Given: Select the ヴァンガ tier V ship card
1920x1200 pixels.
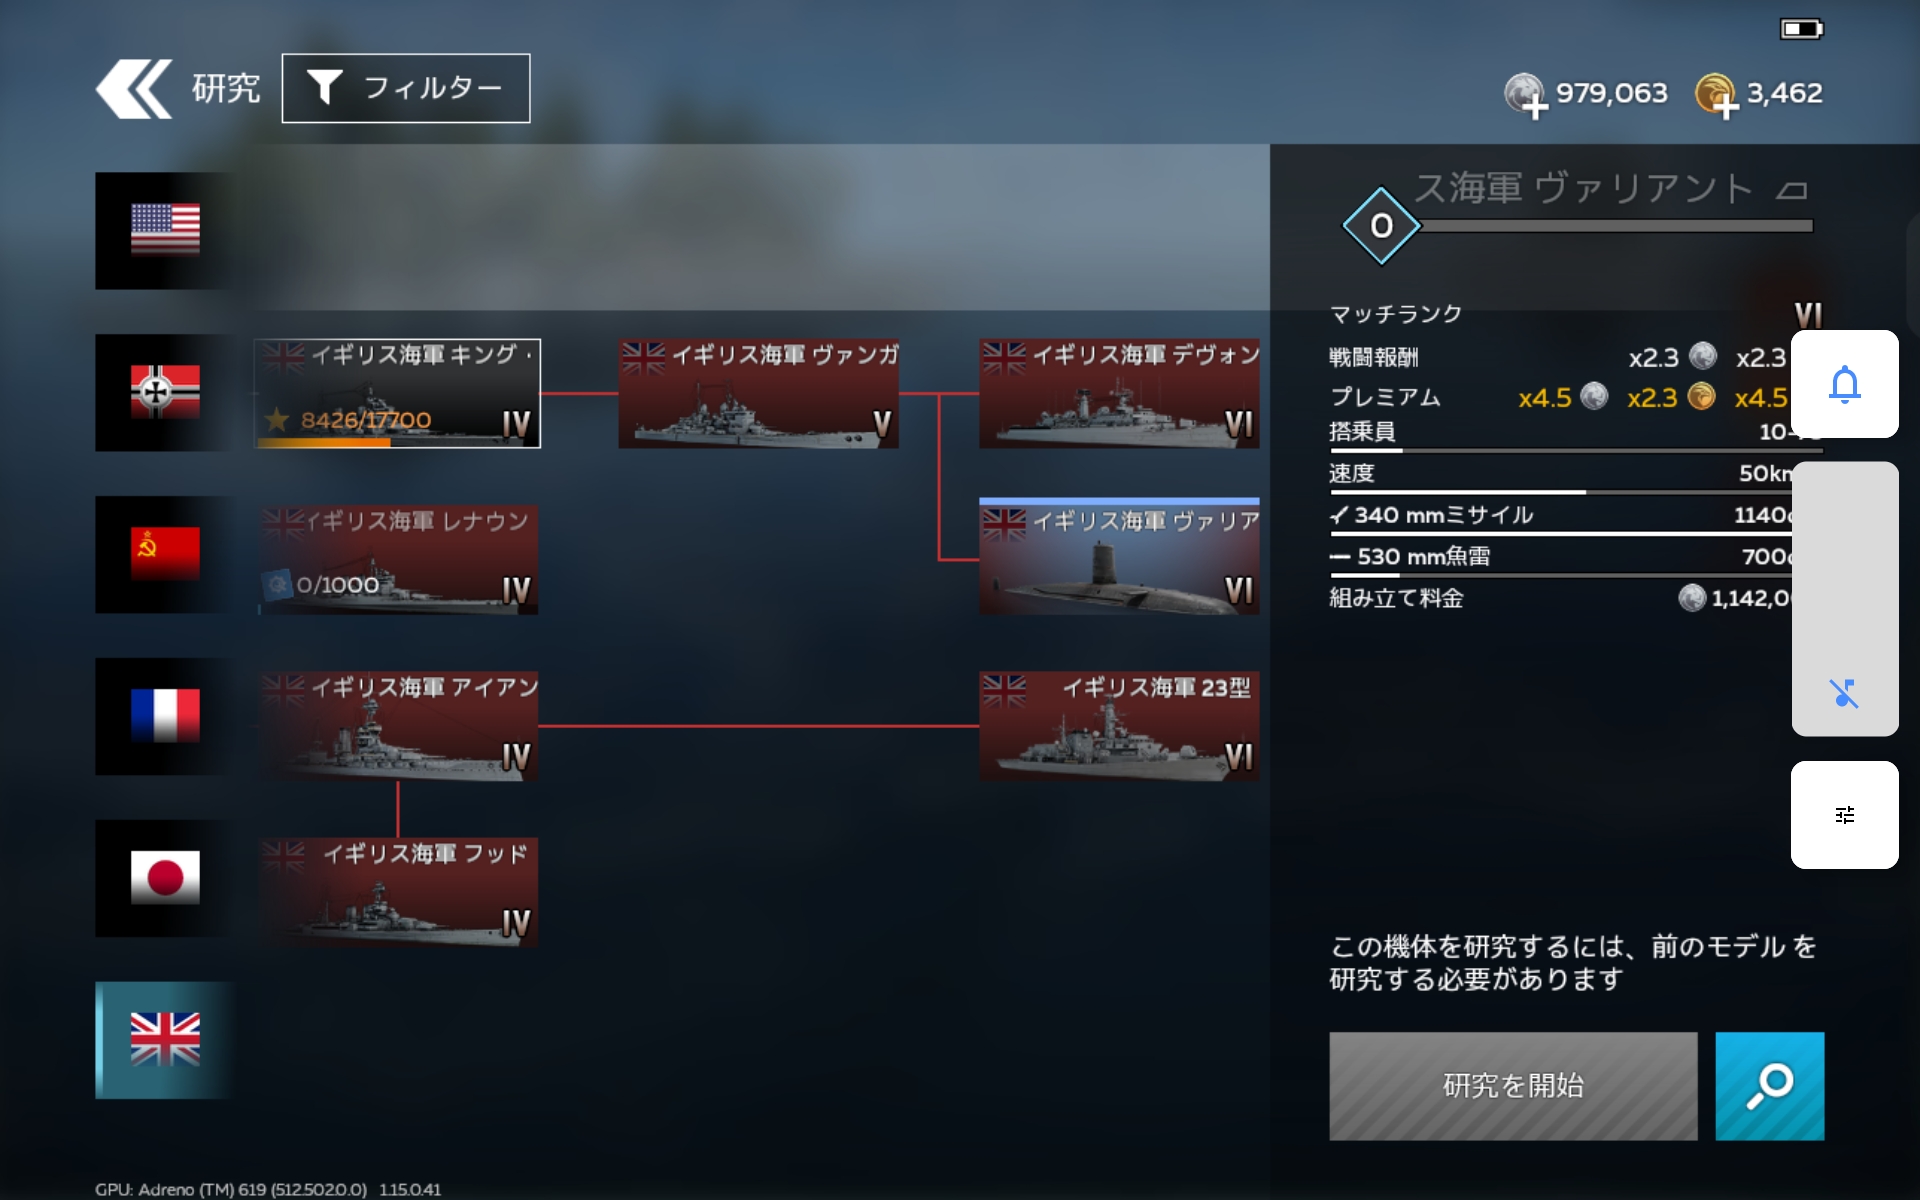Looking at the screenshot, I should 758,393.
